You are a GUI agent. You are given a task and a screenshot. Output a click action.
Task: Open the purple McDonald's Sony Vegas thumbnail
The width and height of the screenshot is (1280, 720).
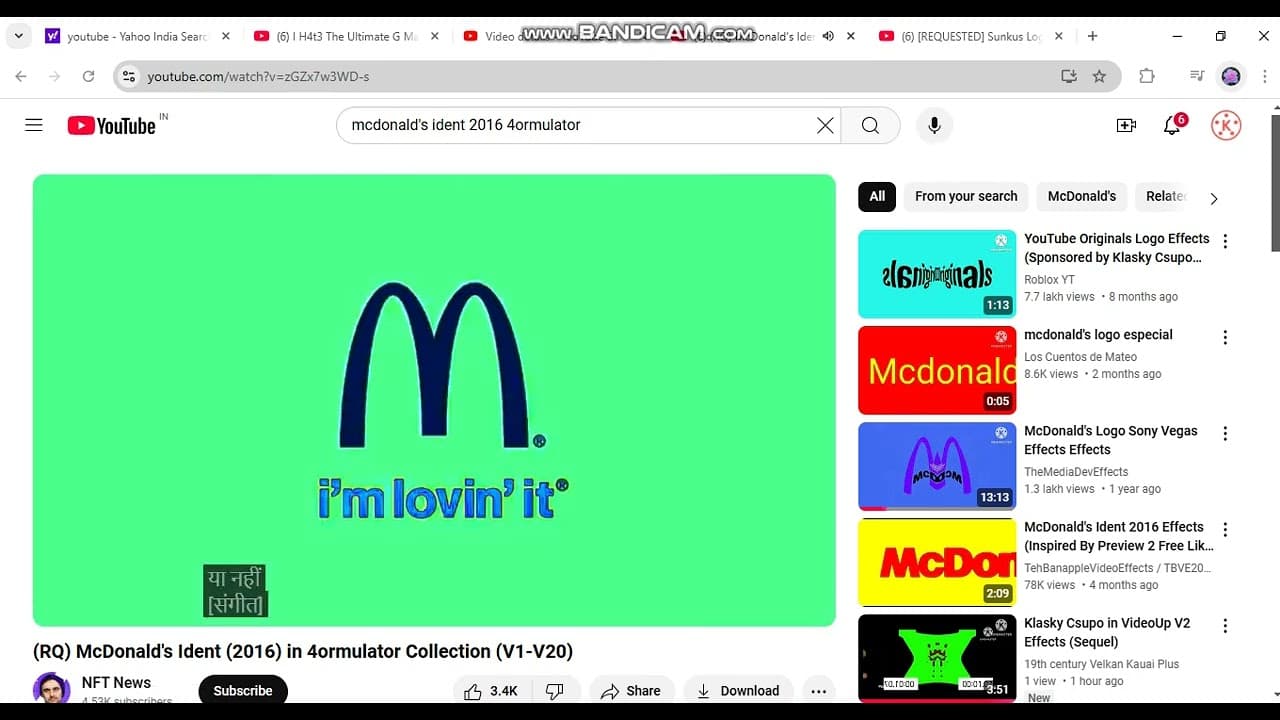pyautogui.click(x=937, y=466)
